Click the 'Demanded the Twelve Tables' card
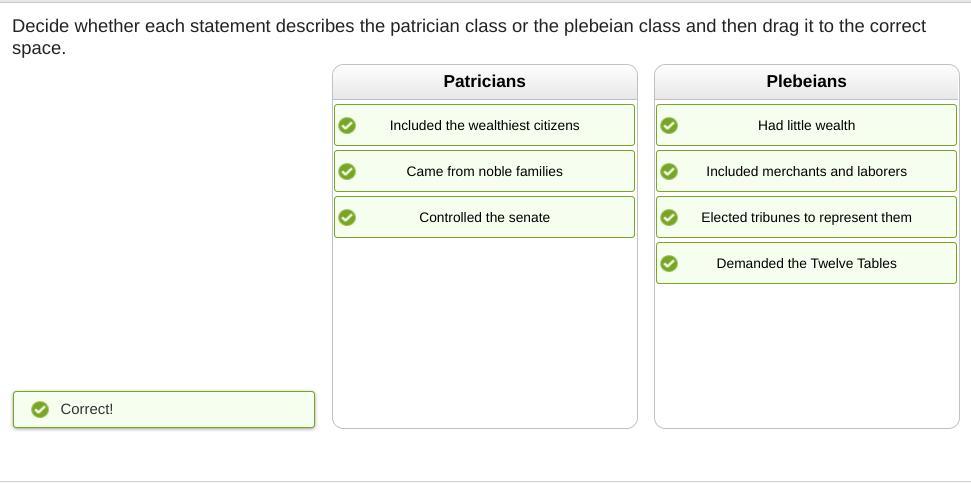 click(x=806, y=264)
